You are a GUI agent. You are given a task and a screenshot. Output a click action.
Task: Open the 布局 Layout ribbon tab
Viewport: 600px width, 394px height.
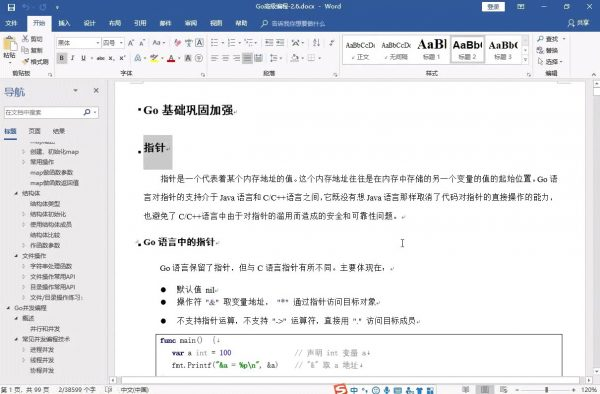(115, 23)
